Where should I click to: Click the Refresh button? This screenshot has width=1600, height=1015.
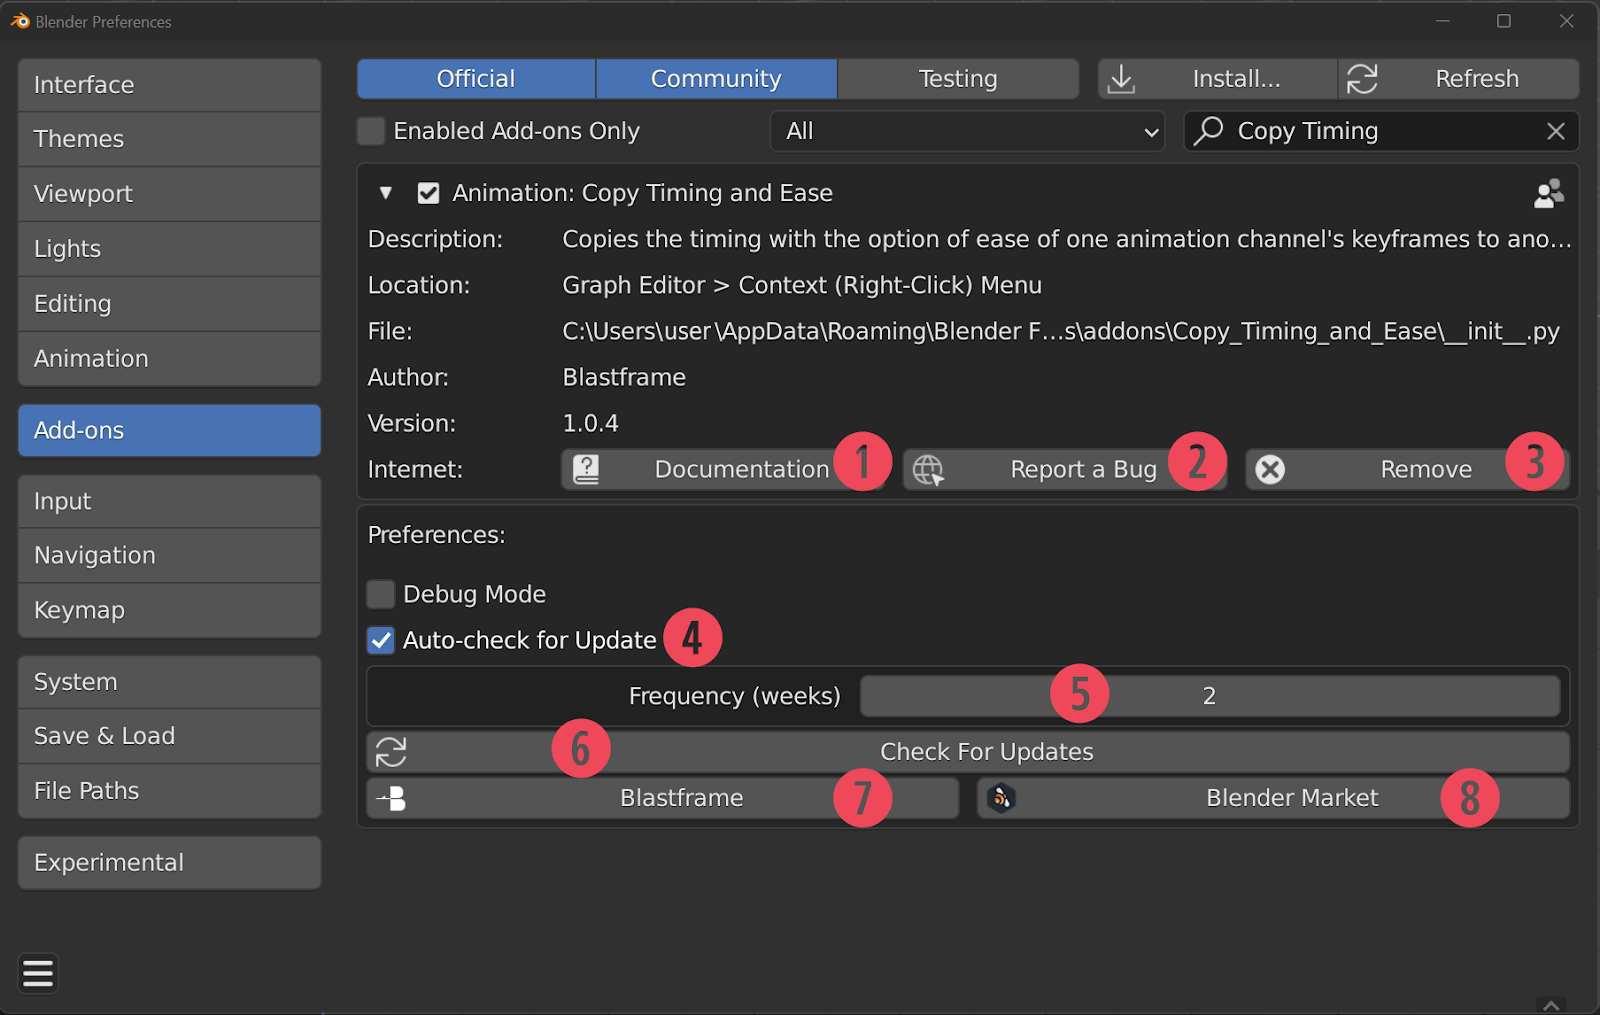(1459, 79)
